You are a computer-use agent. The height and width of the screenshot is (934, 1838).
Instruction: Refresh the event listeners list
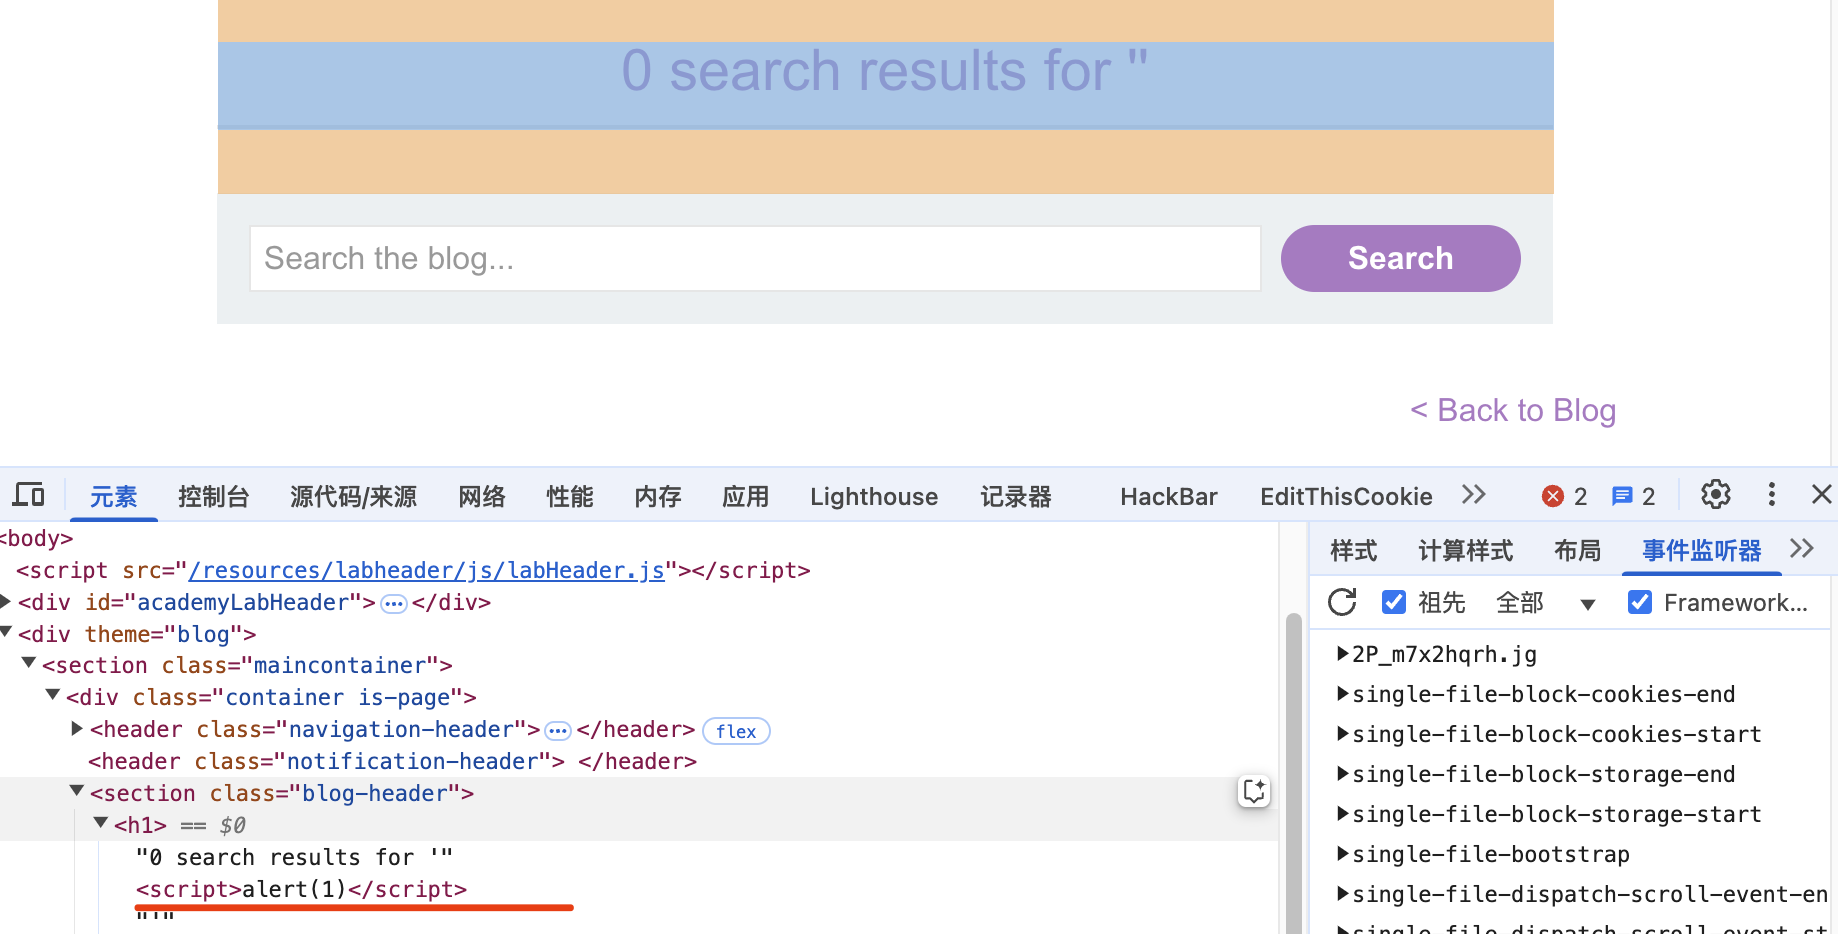click(1342, 602)
